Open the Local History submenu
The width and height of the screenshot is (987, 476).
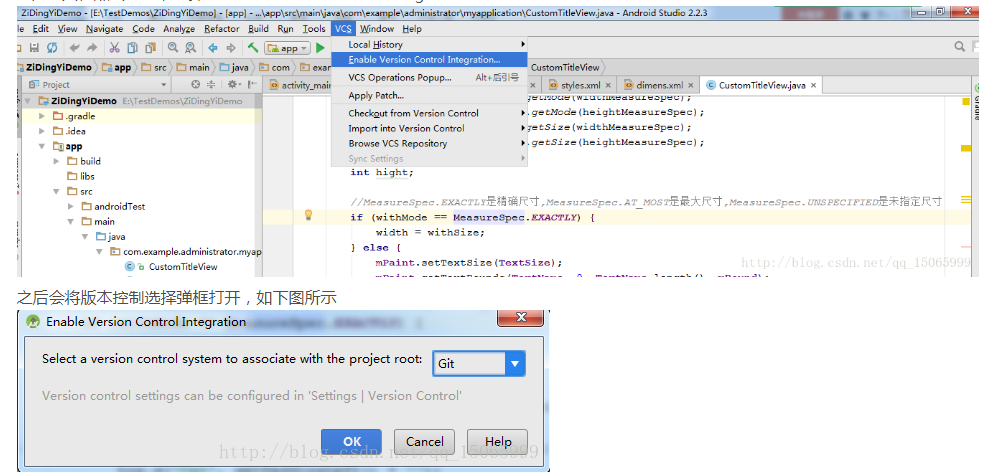429,45
